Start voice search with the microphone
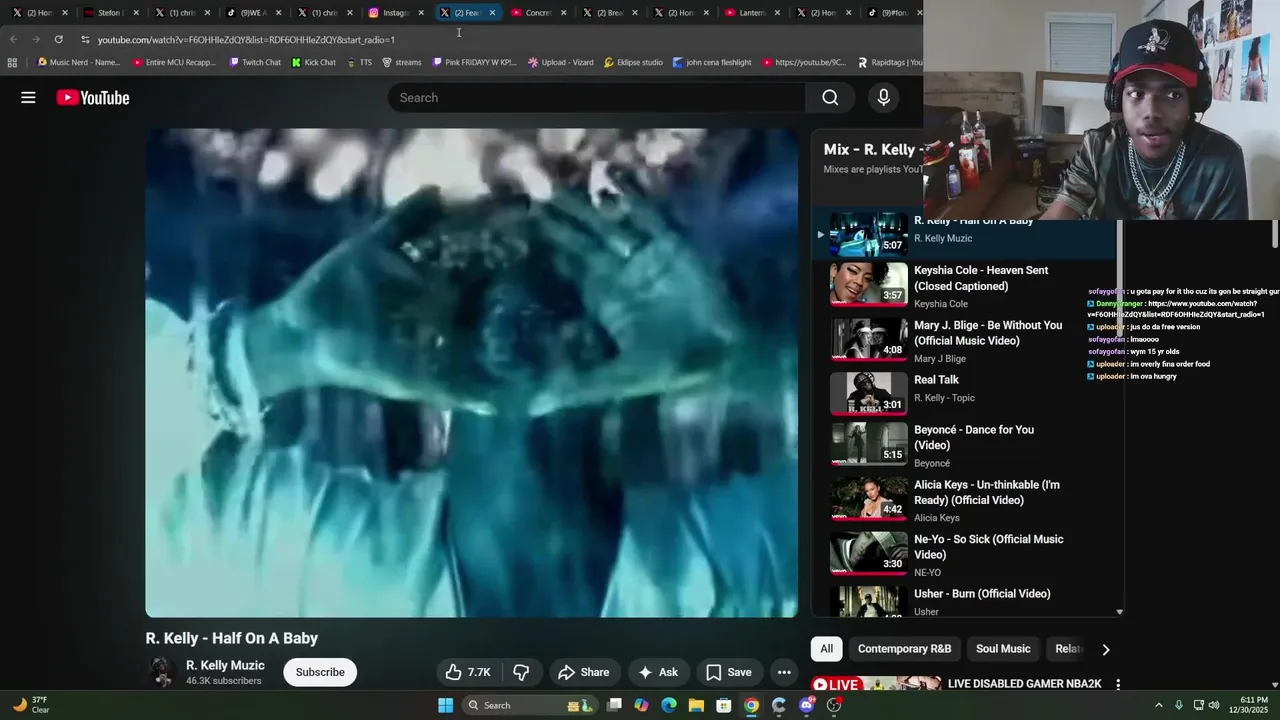The height and width of the screenshot is (720, 1280). [x=883, y=97]
